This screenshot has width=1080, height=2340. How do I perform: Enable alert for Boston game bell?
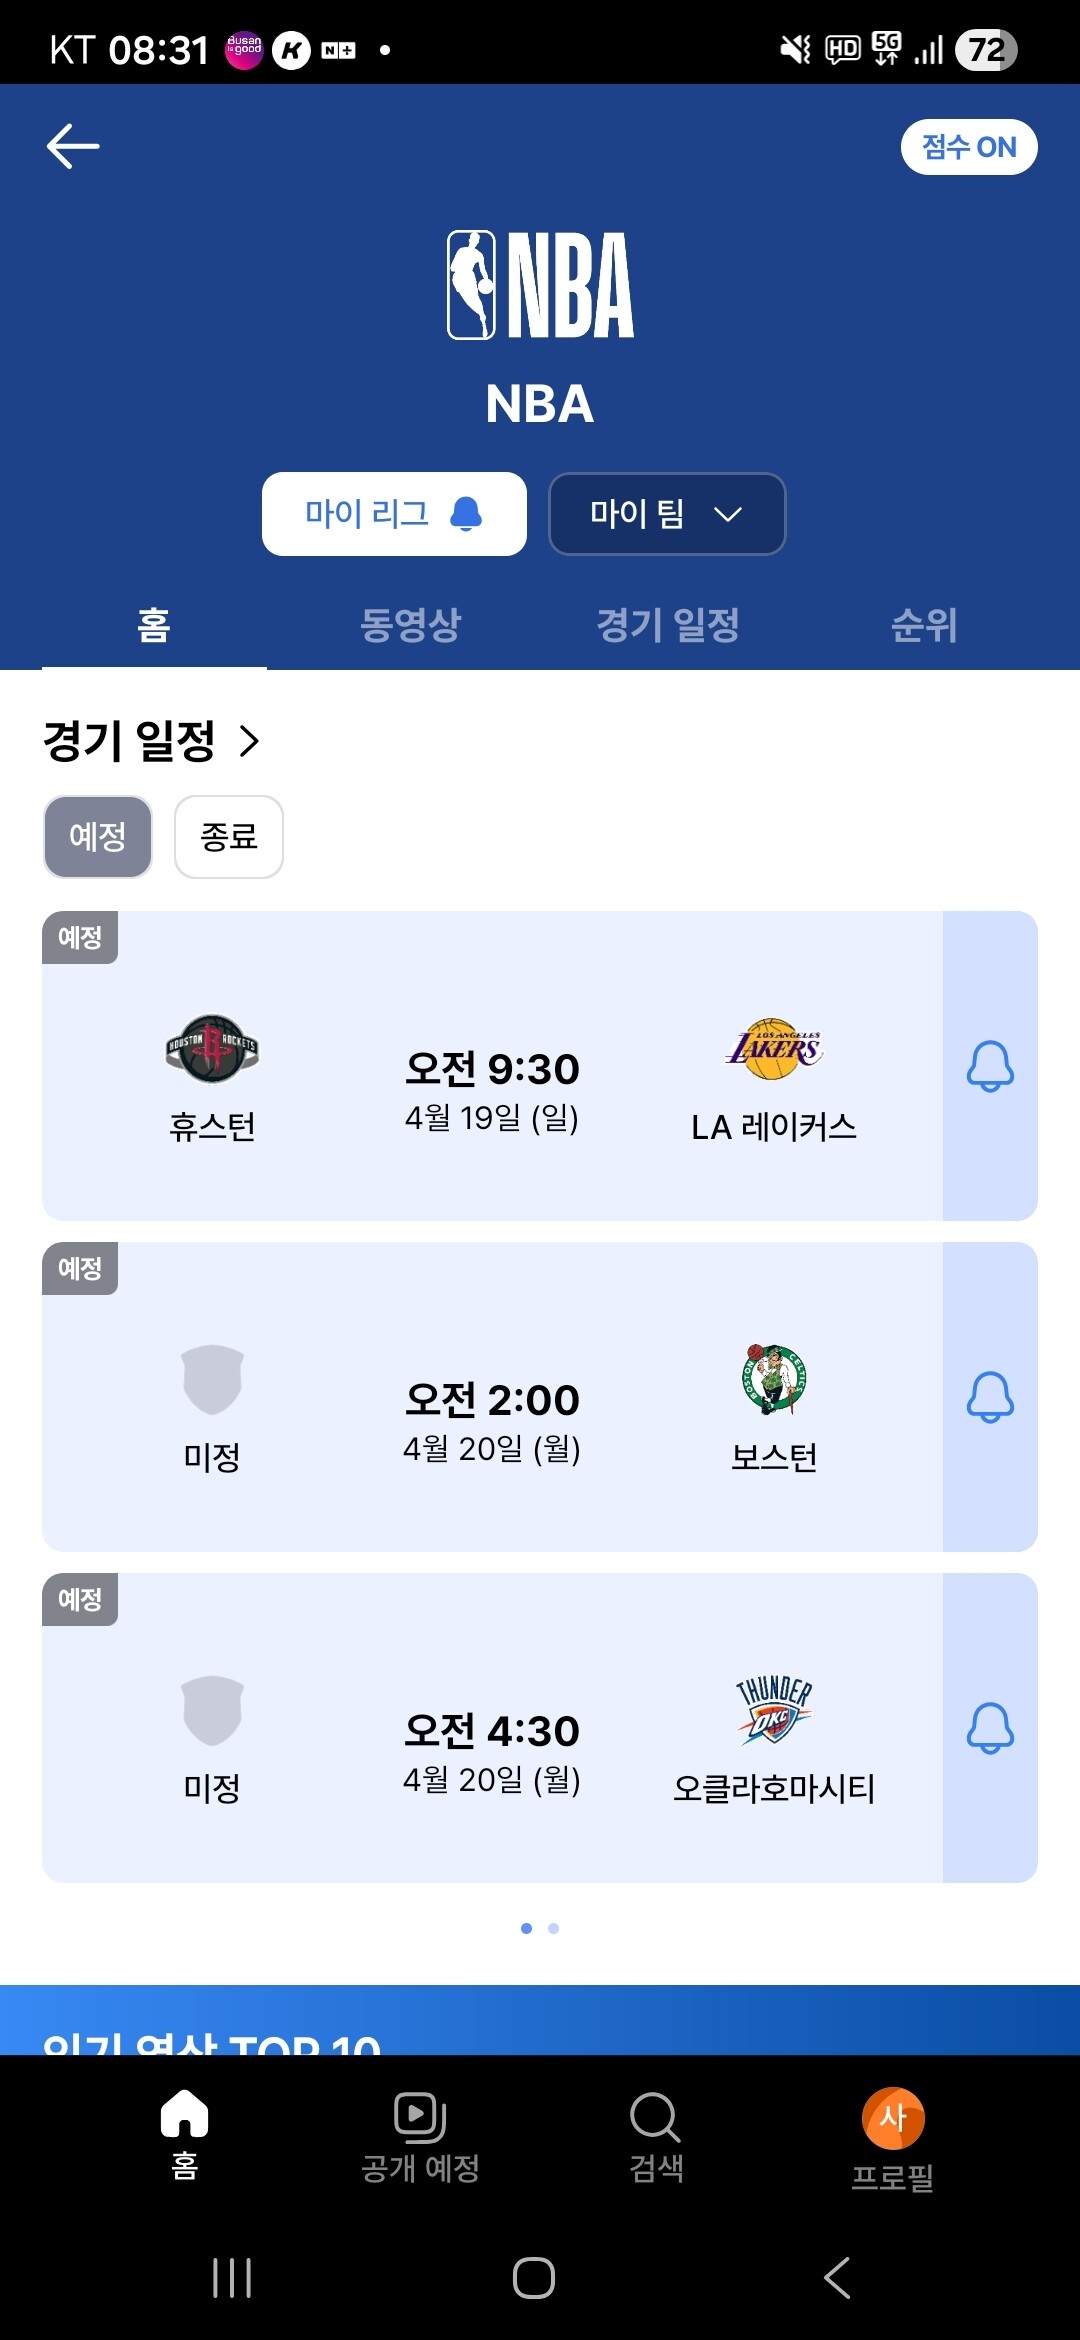[990, 1397]
